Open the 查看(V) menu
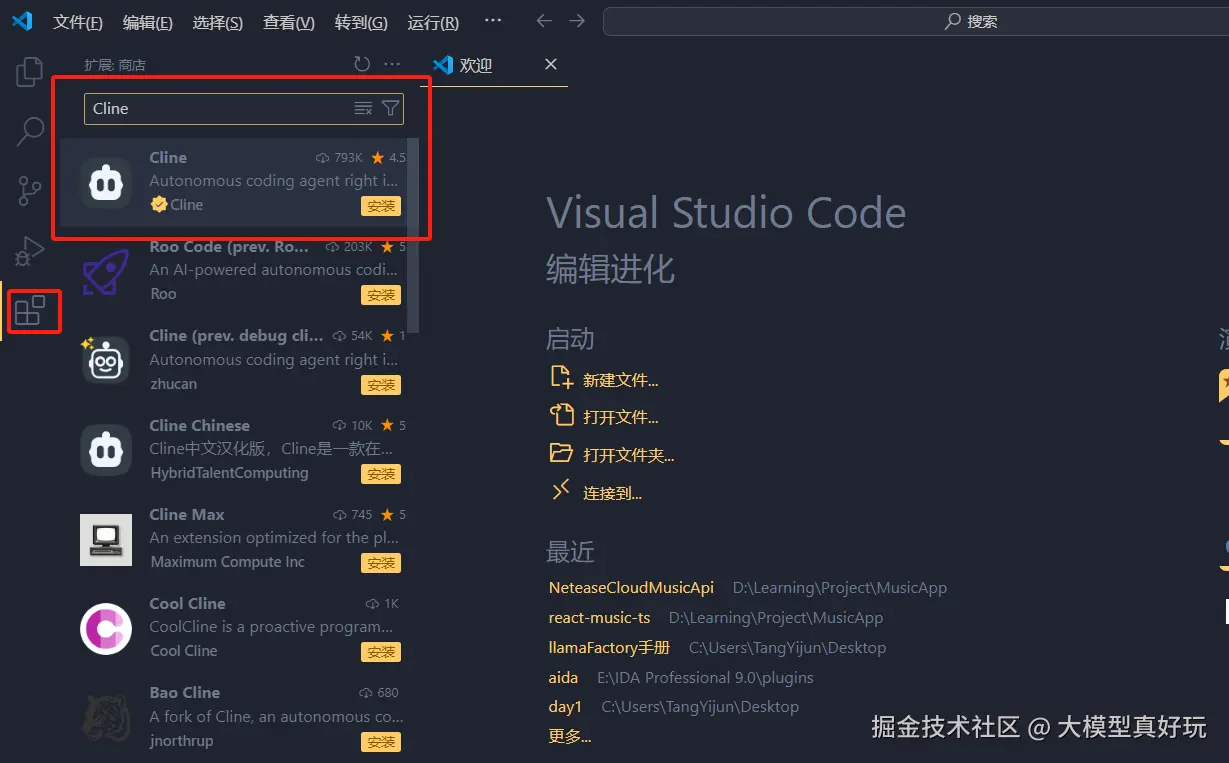The height and width of the screenshot is (763, 1229). coord(288,22)
